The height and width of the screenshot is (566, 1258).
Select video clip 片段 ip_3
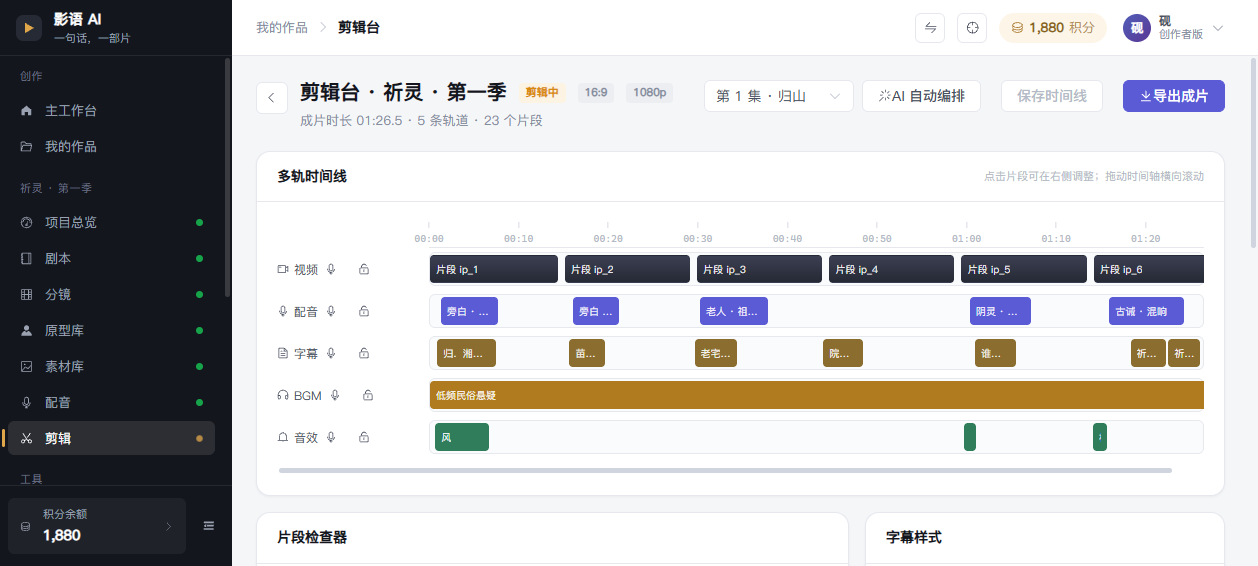pos(759,269)
